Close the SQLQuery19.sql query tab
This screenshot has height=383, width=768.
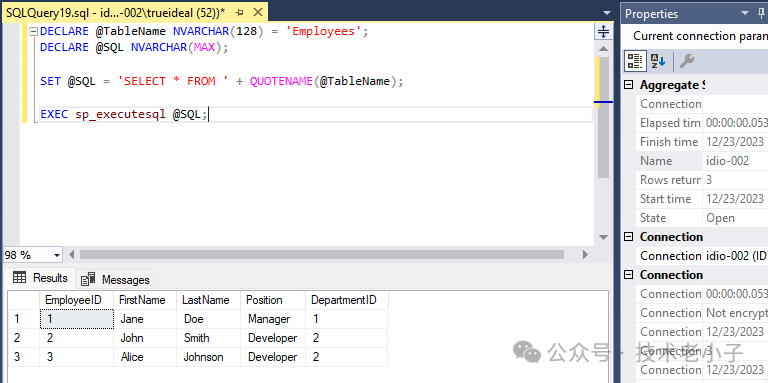pyautogui.click(x=258, y=13)
